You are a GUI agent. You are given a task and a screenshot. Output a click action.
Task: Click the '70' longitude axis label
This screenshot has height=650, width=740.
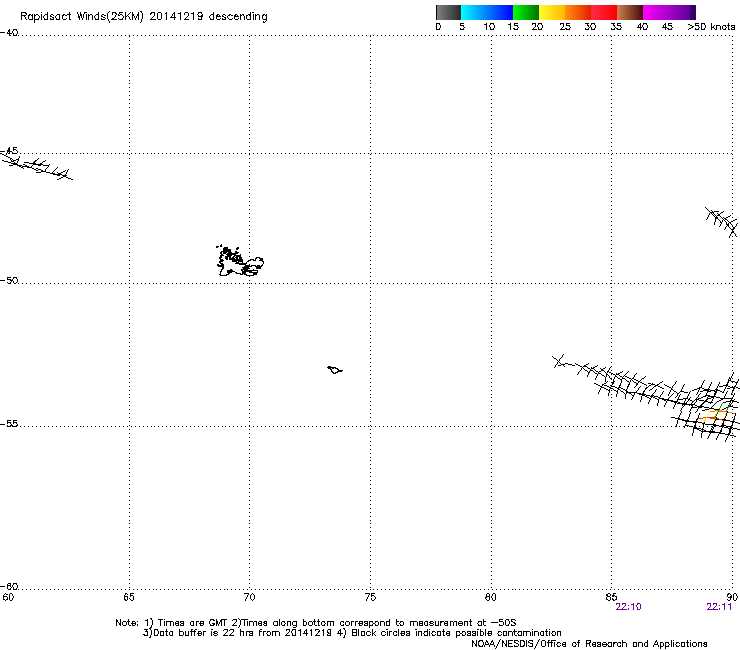(x=249, y=597)
